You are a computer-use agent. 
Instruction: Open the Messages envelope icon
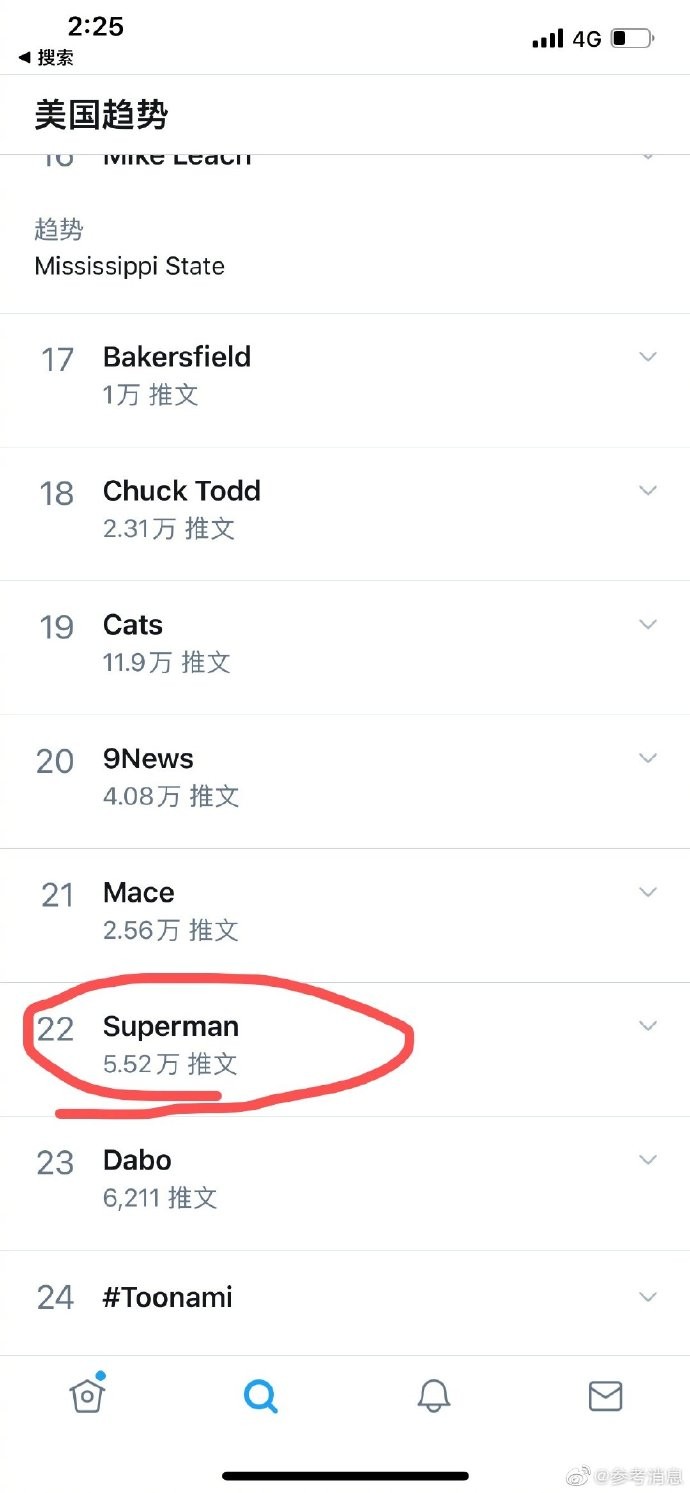(605, 1396)
